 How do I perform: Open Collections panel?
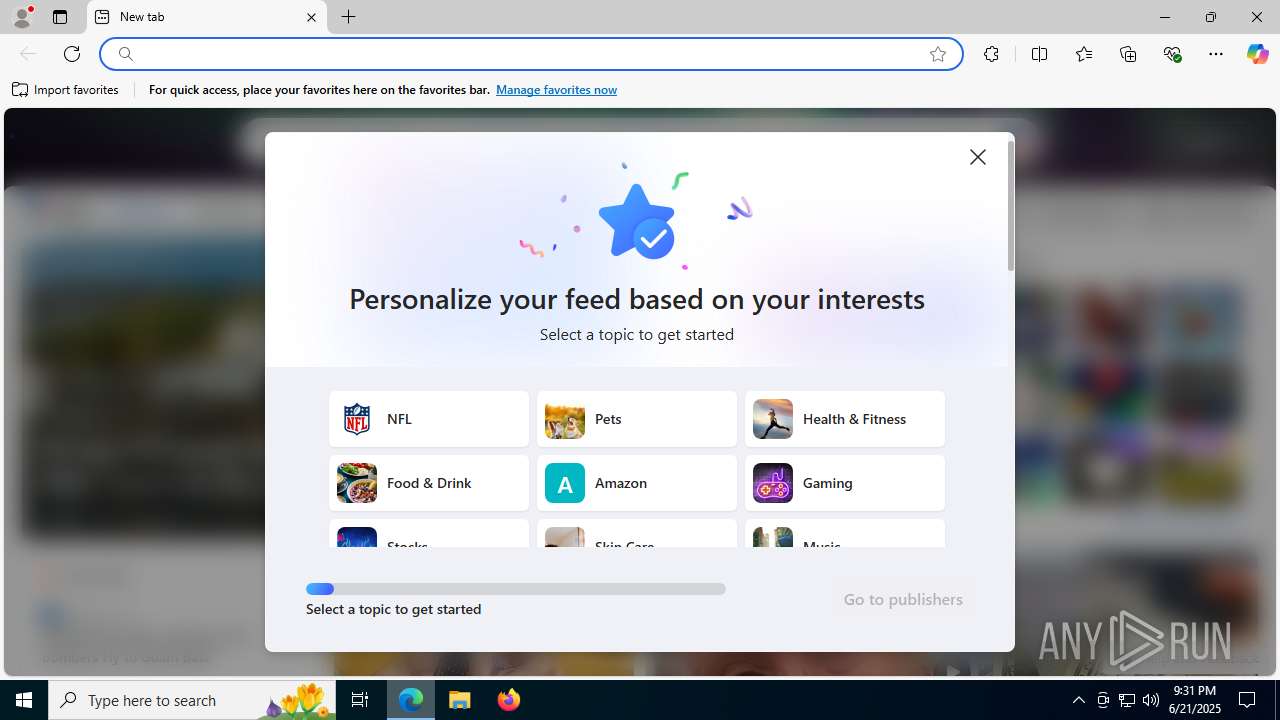(x=1128, y=54)
